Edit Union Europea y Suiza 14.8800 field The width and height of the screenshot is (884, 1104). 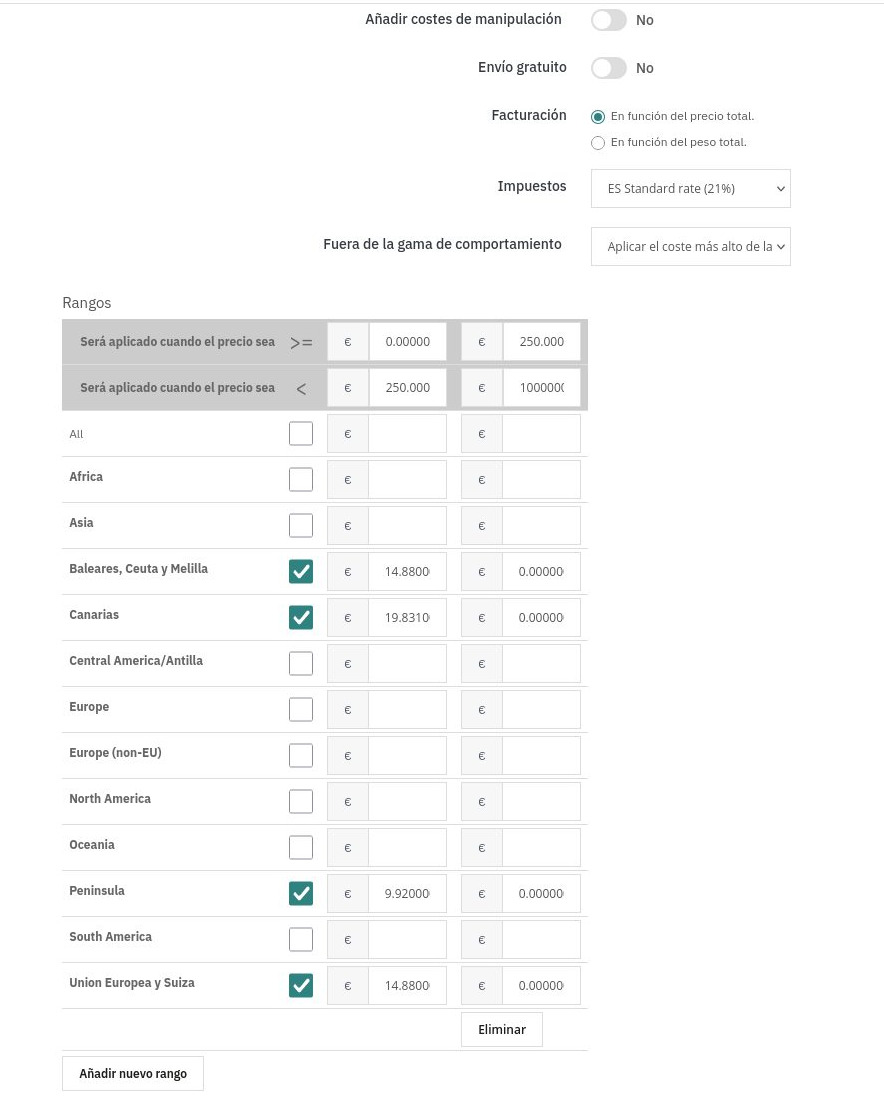click(408, 986)
